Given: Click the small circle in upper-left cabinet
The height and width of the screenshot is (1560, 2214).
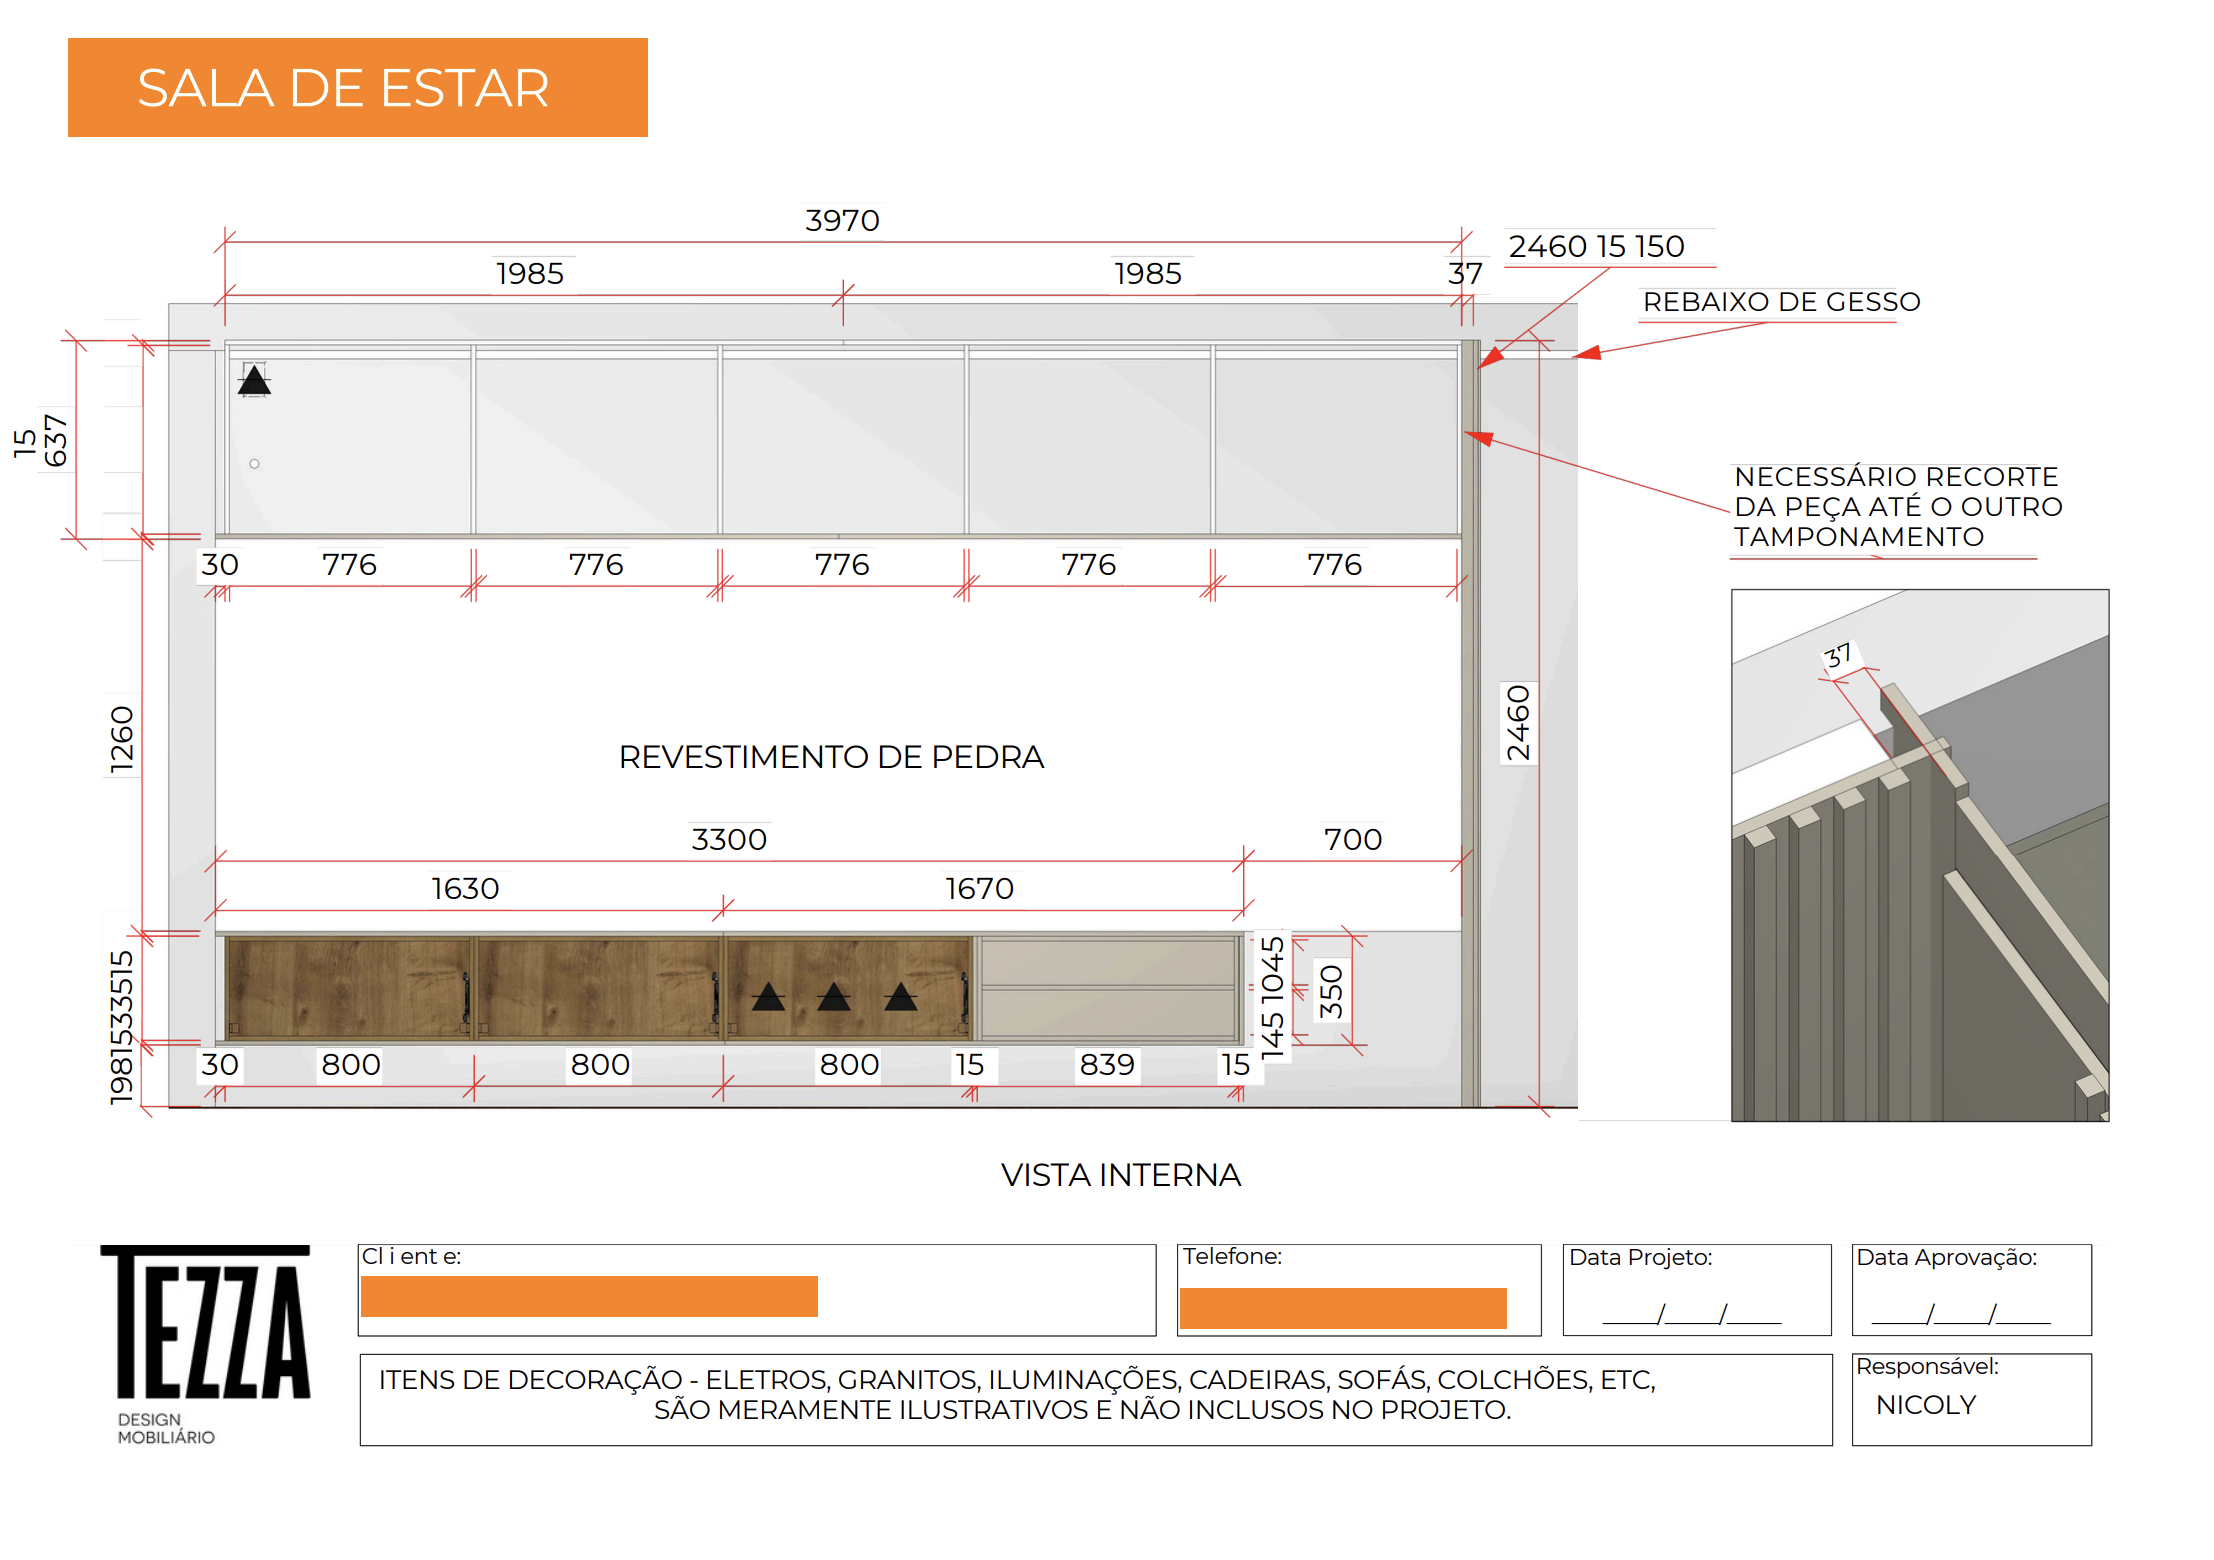Looking at the screenshot, I should tap(254, 464).
